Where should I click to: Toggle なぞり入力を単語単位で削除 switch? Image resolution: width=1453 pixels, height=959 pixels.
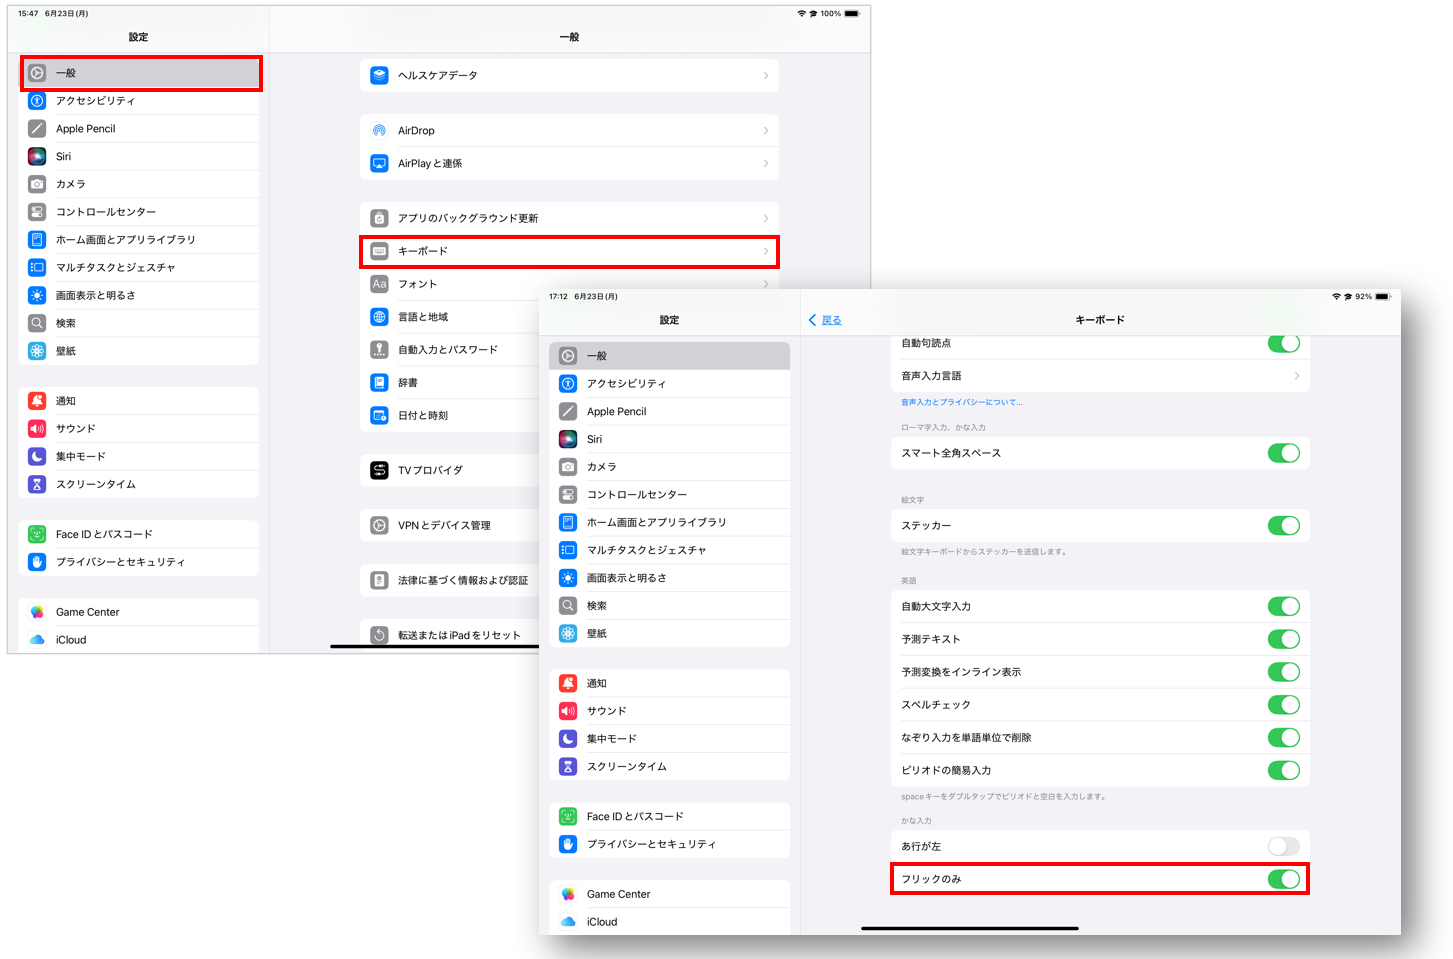[1284, 738]
